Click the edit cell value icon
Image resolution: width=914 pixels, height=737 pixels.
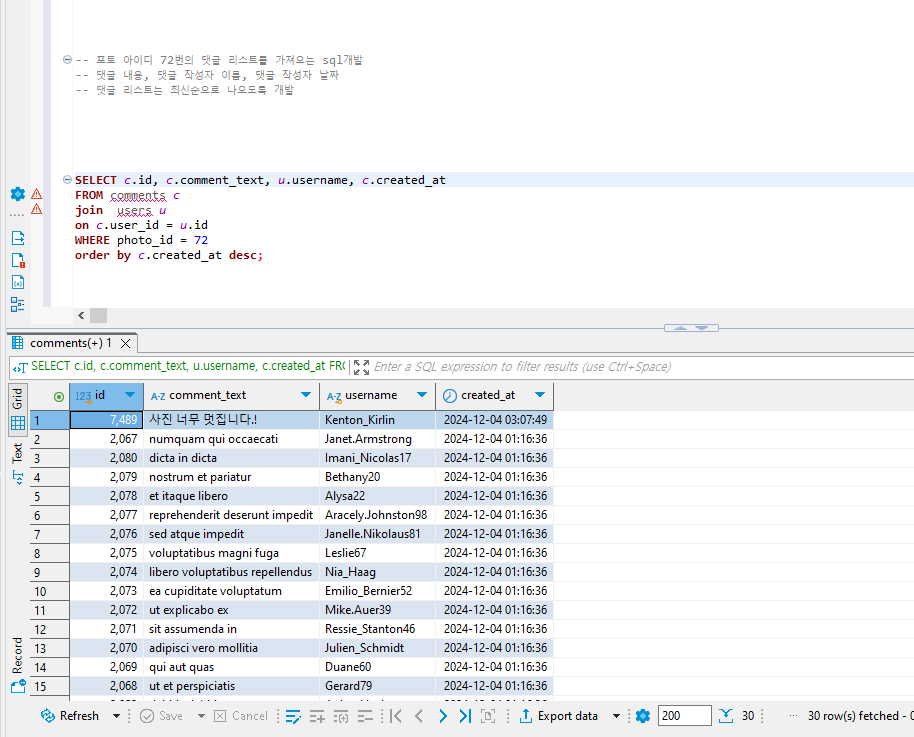coord(293,716)
